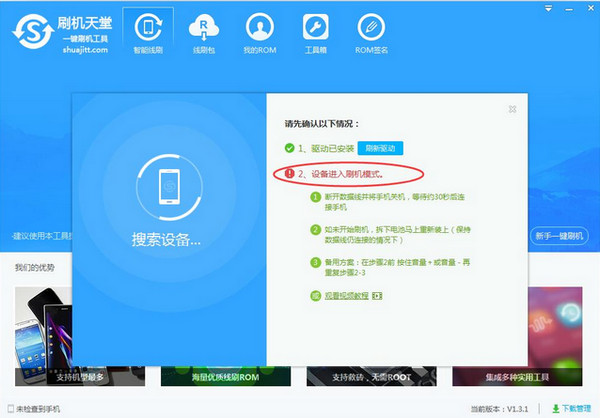Click step 1 green number badge

(315, 197)
